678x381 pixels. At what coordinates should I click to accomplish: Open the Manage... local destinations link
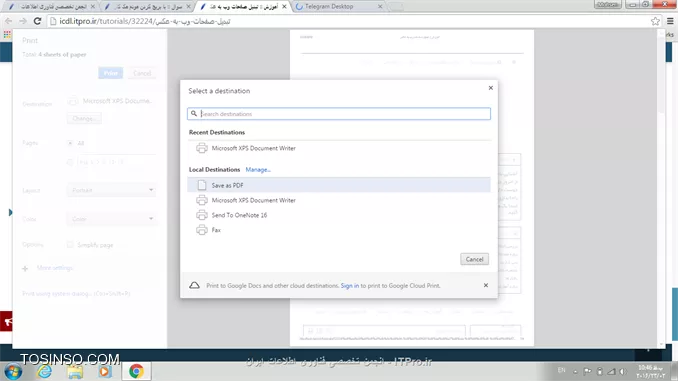[x=258, y=170]
